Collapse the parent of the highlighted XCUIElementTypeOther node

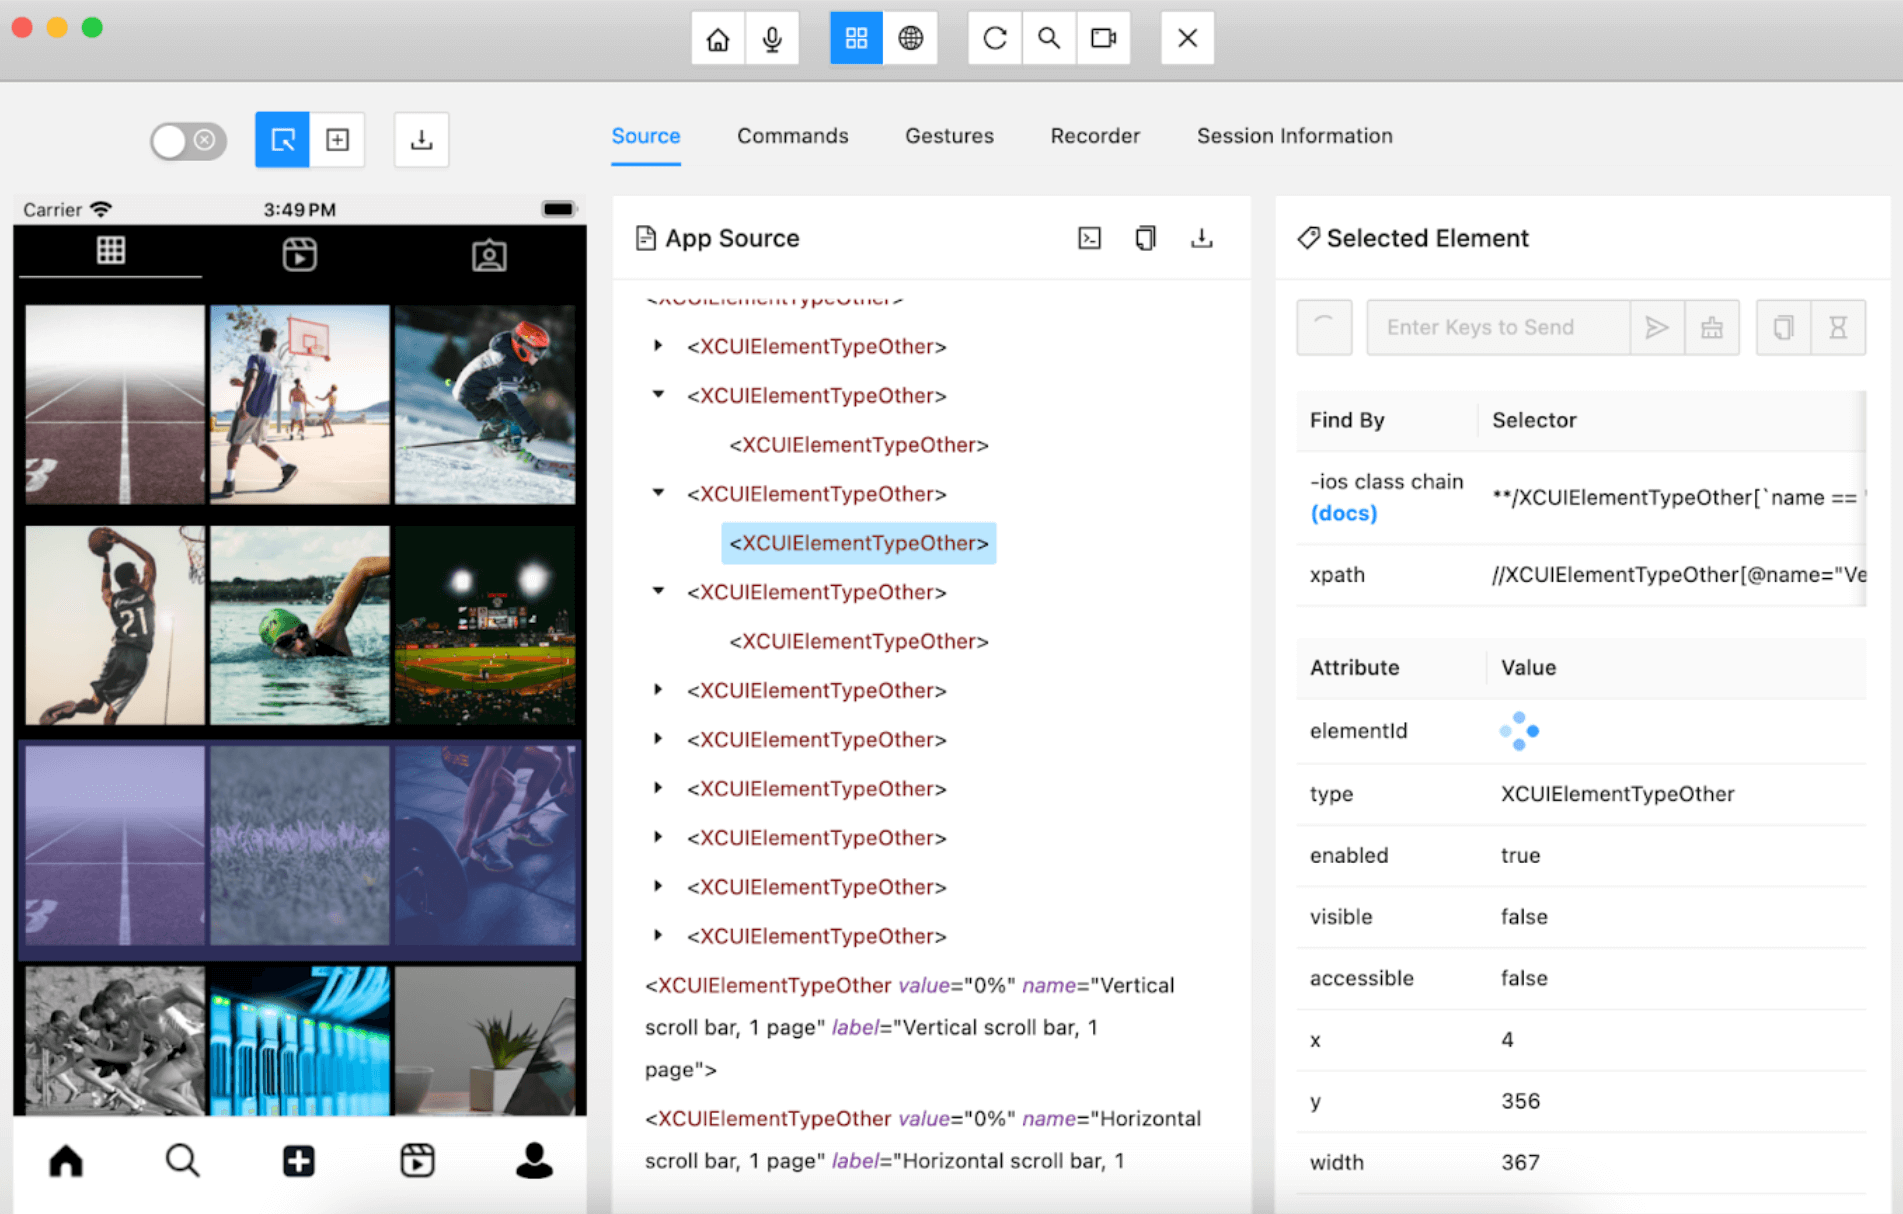tap(658, 493)
